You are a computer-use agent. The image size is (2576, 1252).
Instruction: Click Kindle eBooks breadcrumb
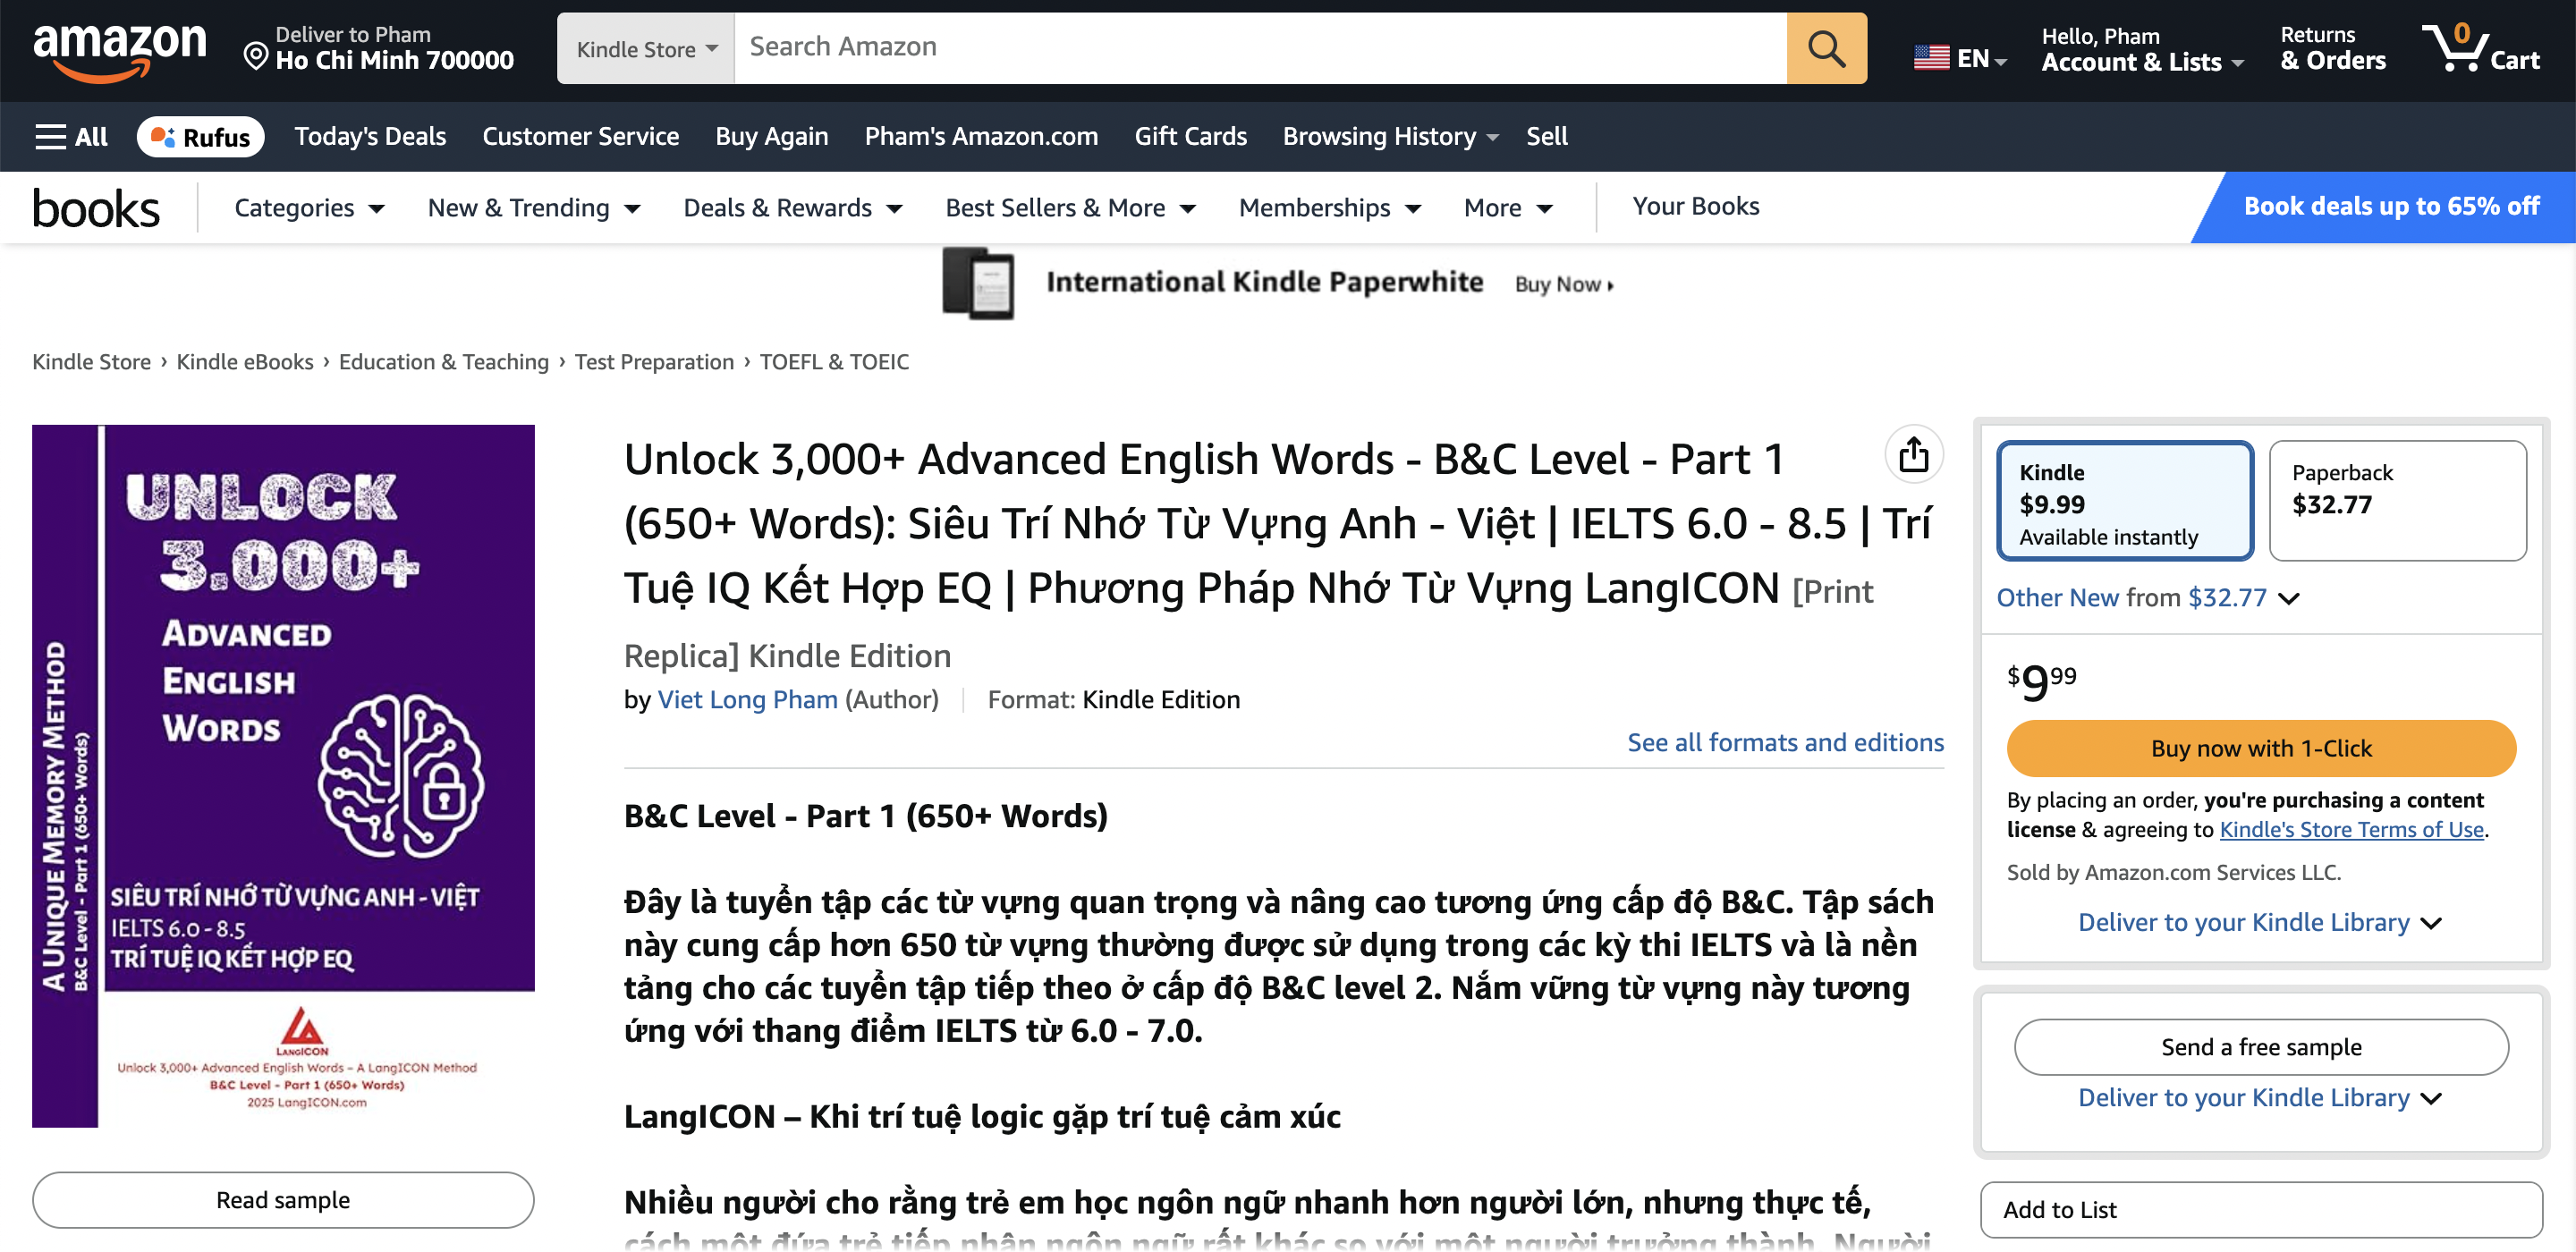pyautogui.click(x=245, y=361)
